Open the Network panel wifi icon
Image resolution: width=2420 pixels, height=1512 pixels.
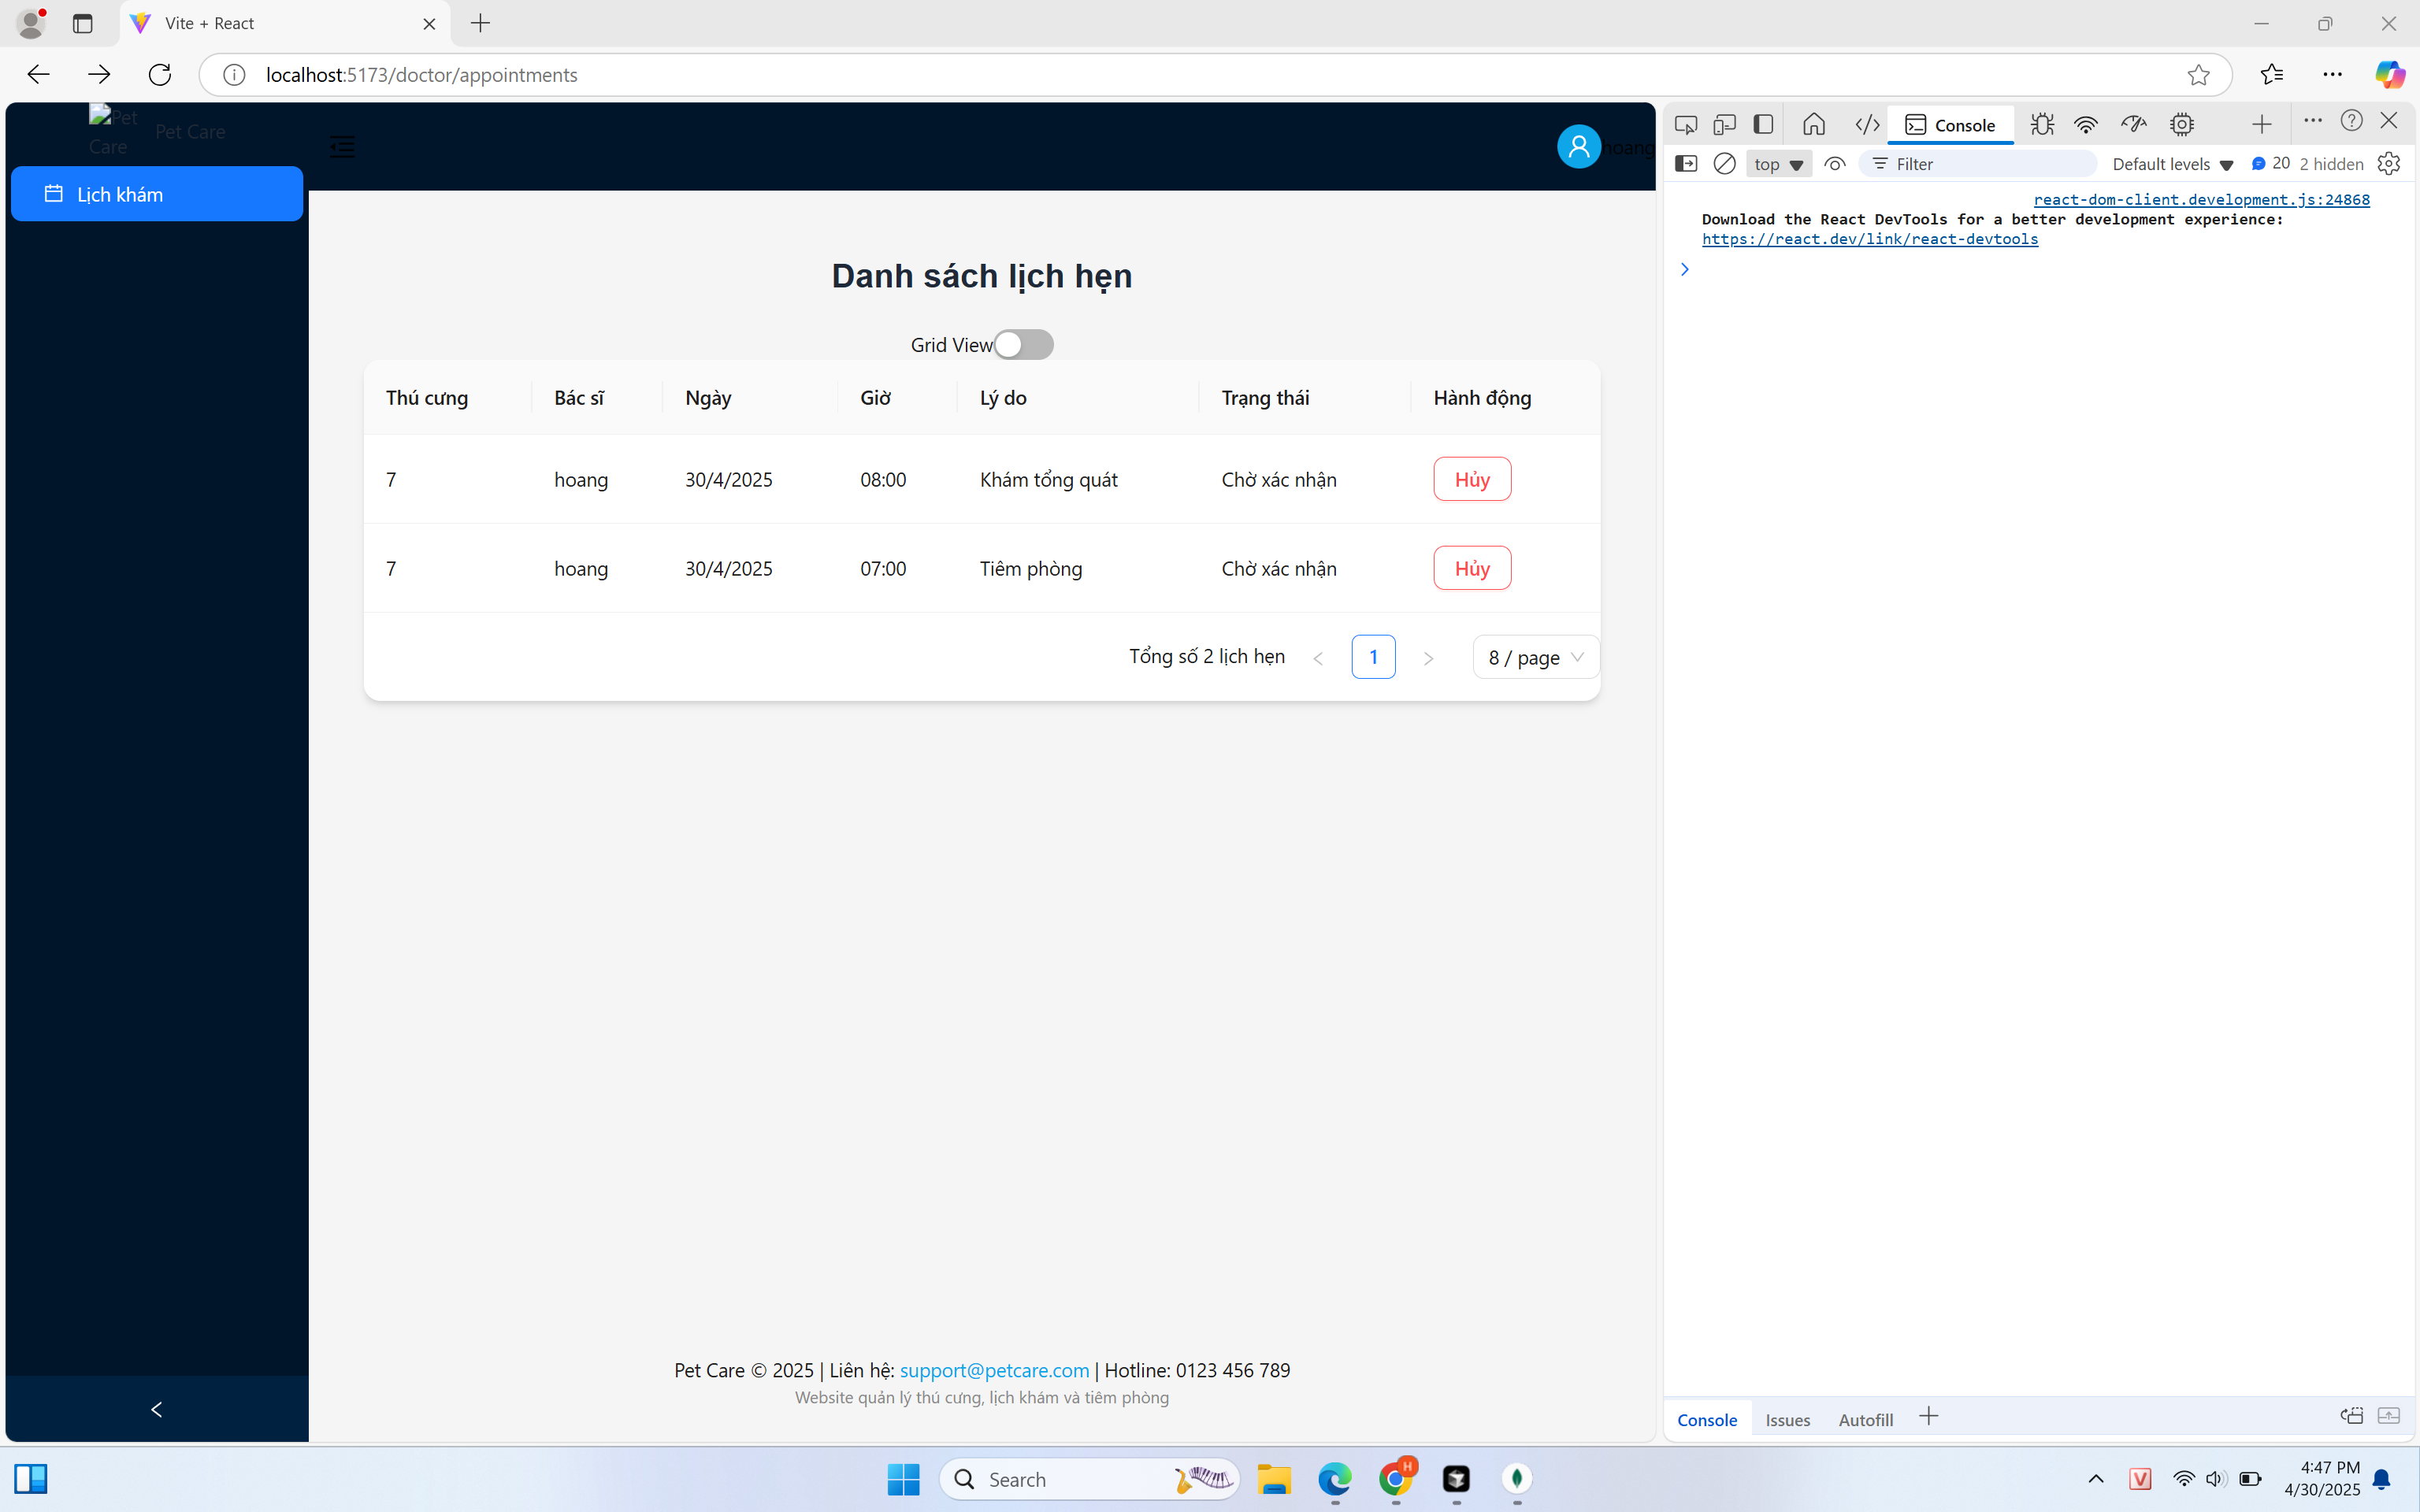tap(2085, 124)
